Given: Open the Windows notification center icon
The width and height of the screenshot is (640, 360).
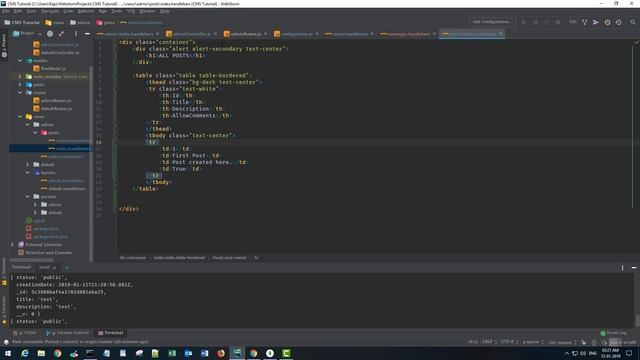Looking at the screenshot, I should (x=629, y=353).
